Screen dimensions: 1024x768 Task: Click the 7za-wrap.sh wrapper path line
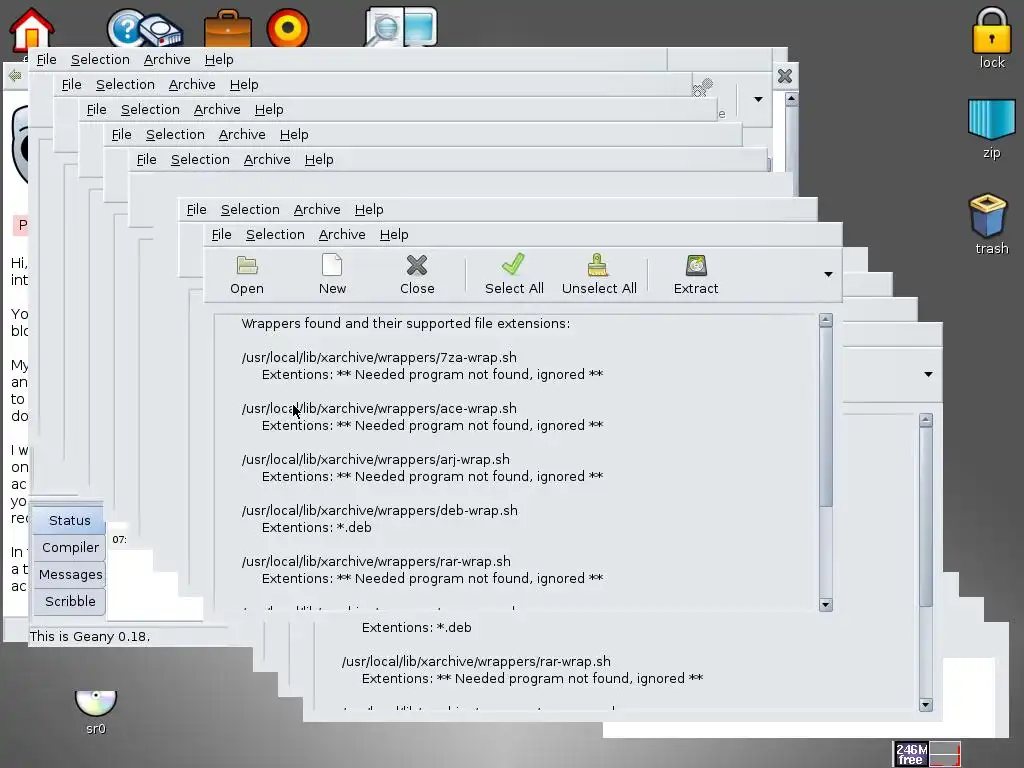pos(379,357)
